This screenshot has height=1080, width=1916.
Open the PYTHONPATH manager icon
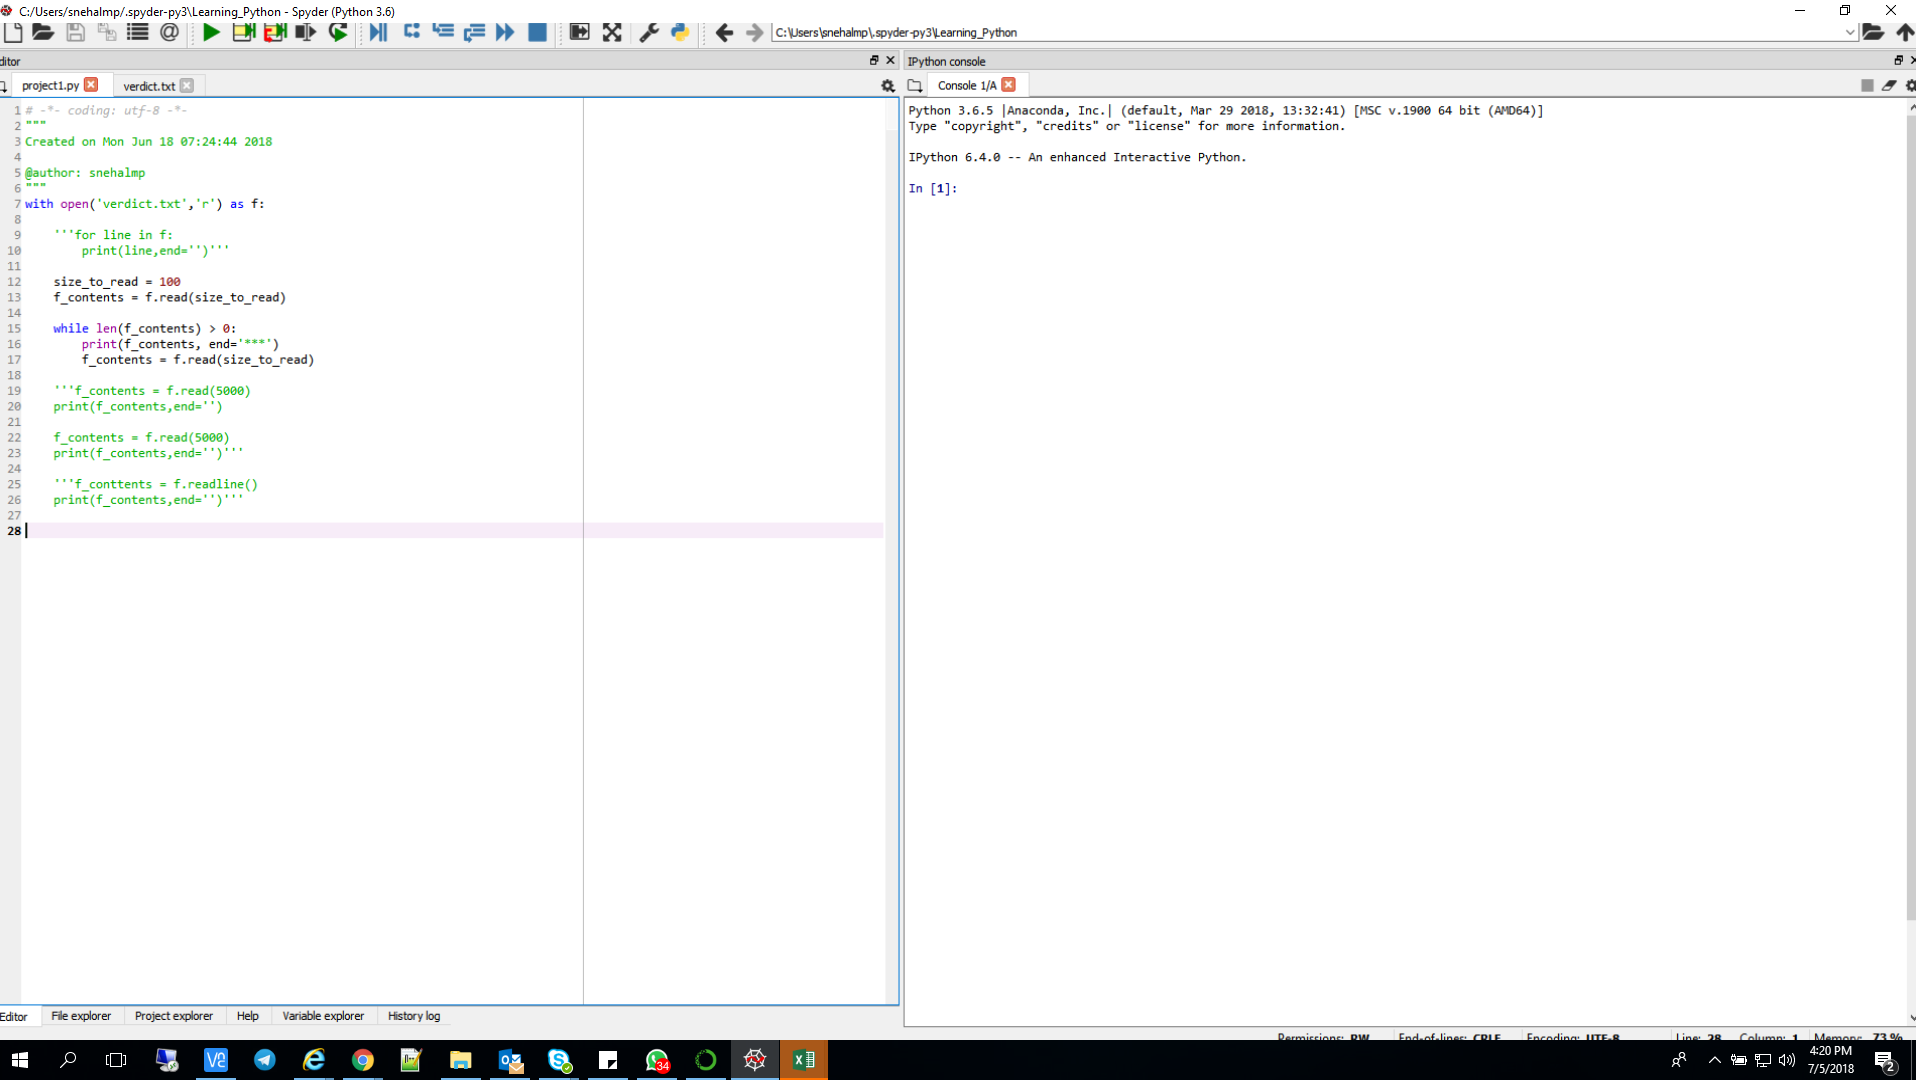pyautogui.click(x=679, y=32)
